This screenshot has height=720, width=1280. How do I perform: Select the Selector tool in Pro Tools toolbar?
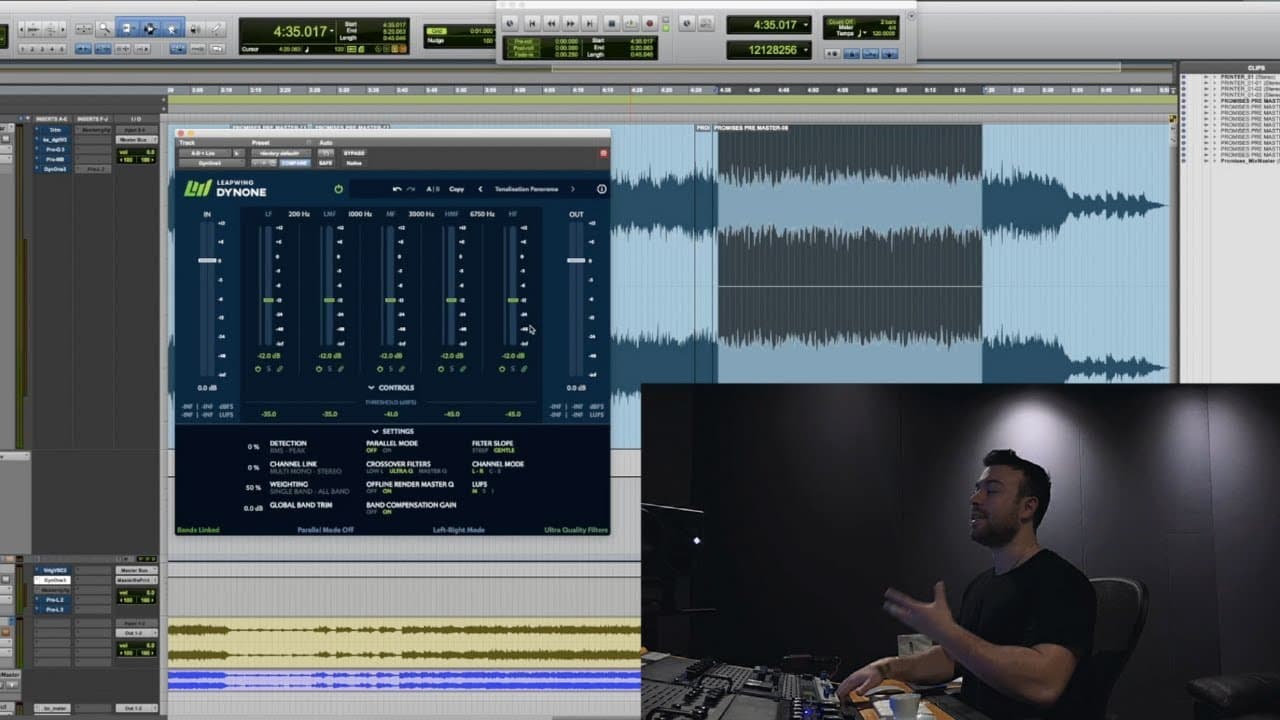click(x=149, y=29)
